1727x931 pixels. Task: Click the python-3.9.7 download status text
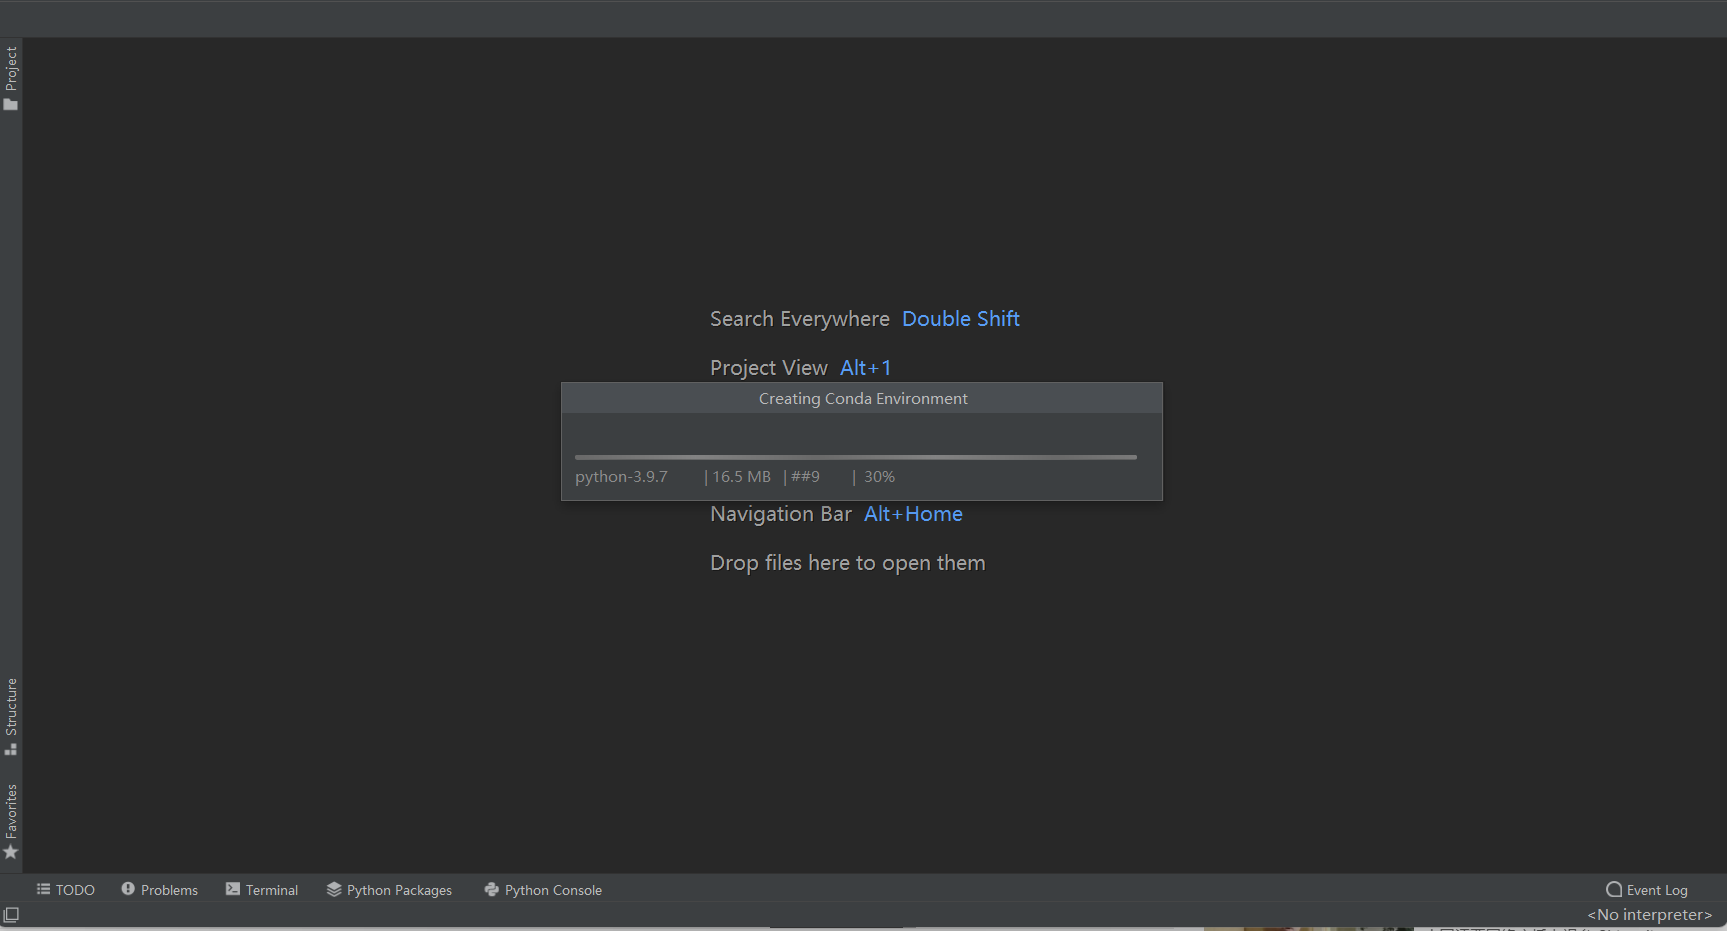click(x=621, y=477)
